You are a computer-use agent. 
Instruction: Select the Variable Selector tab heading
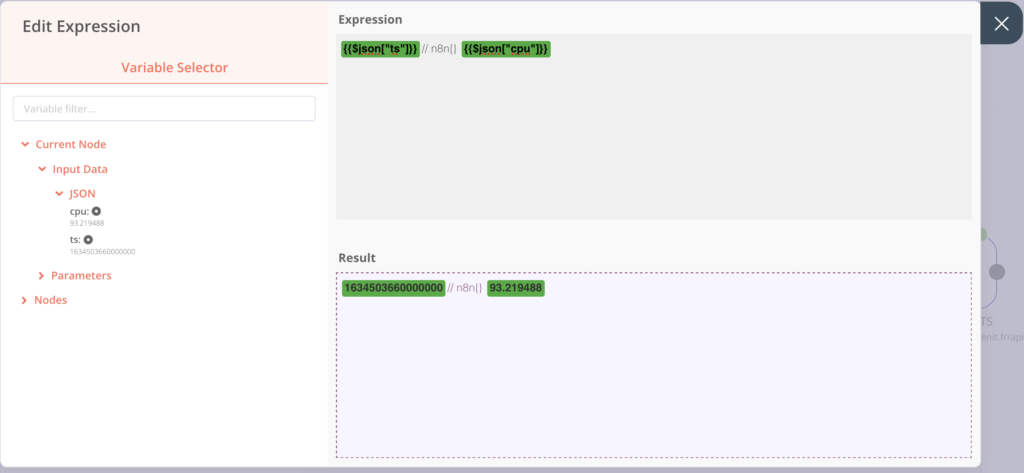[x=174, y=67]
